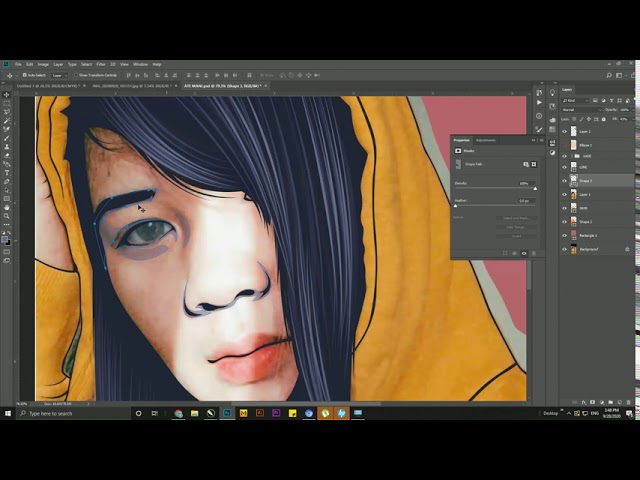The height and width of the screenshot is (480, 640).
Task: Hide the Shape 3 layer
Action: [x=564, y=181]
